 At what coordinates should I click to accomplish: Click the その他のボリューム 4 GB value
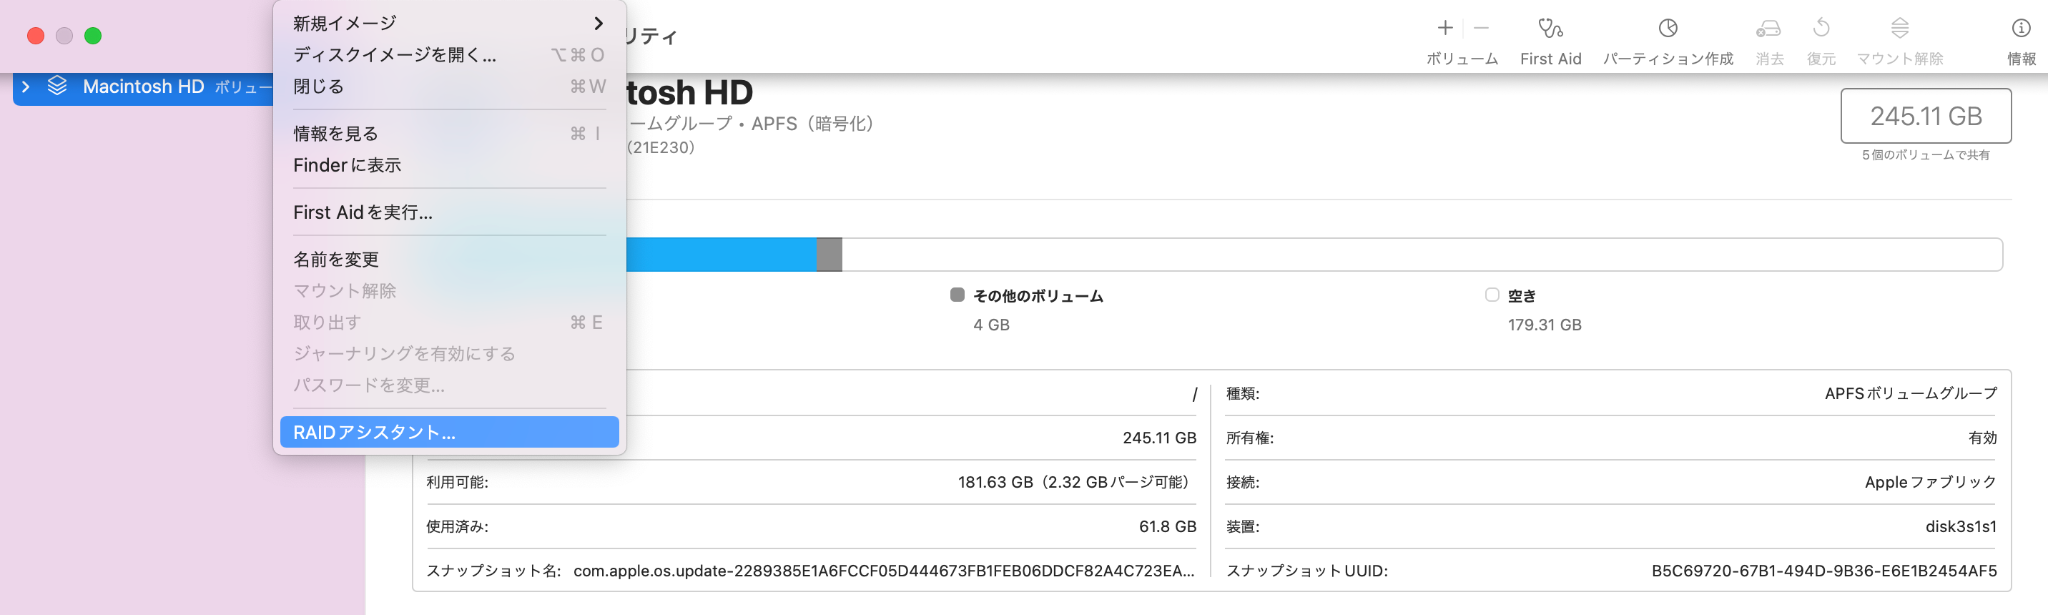991,325
